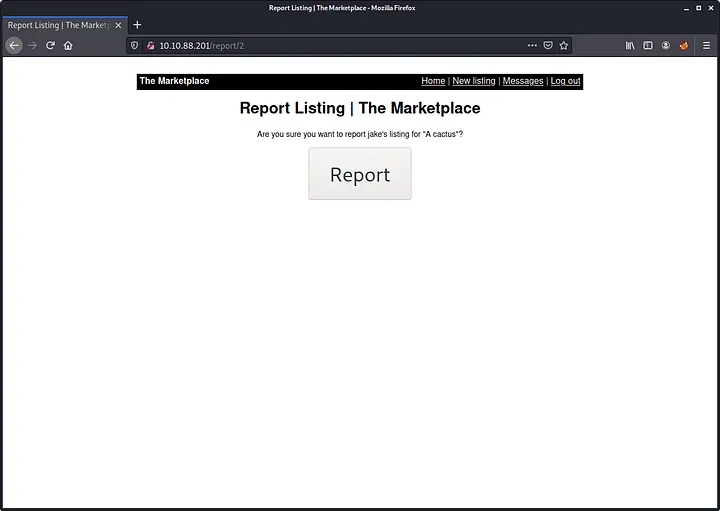Screen dimensions: 720x511
Task: Close the Report Listing tab
Action: point(118,25)
